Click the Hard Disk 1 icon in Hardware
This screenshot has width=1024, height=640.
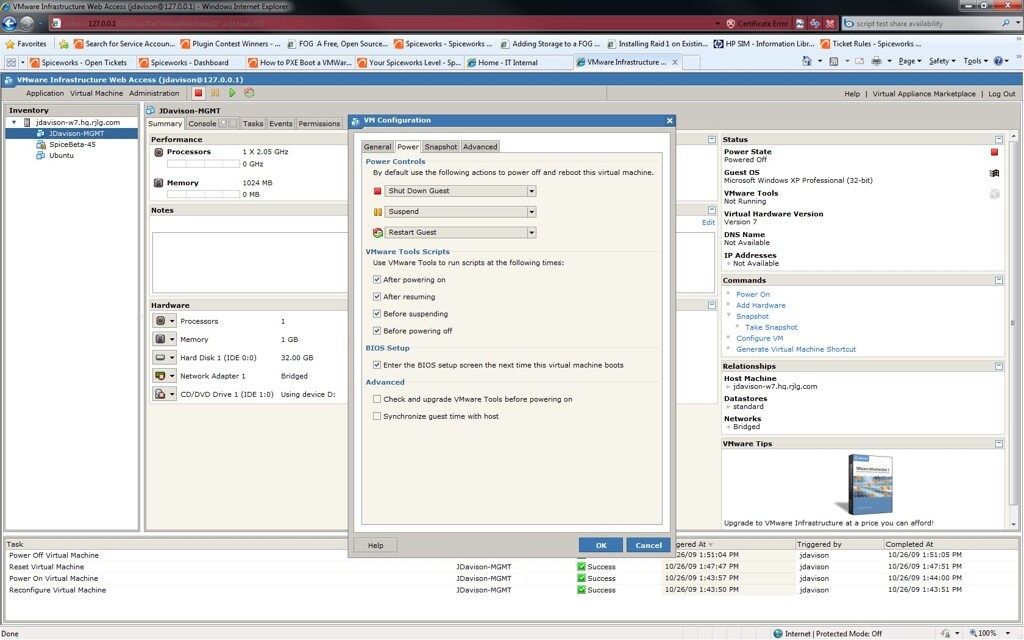point(162,357)
